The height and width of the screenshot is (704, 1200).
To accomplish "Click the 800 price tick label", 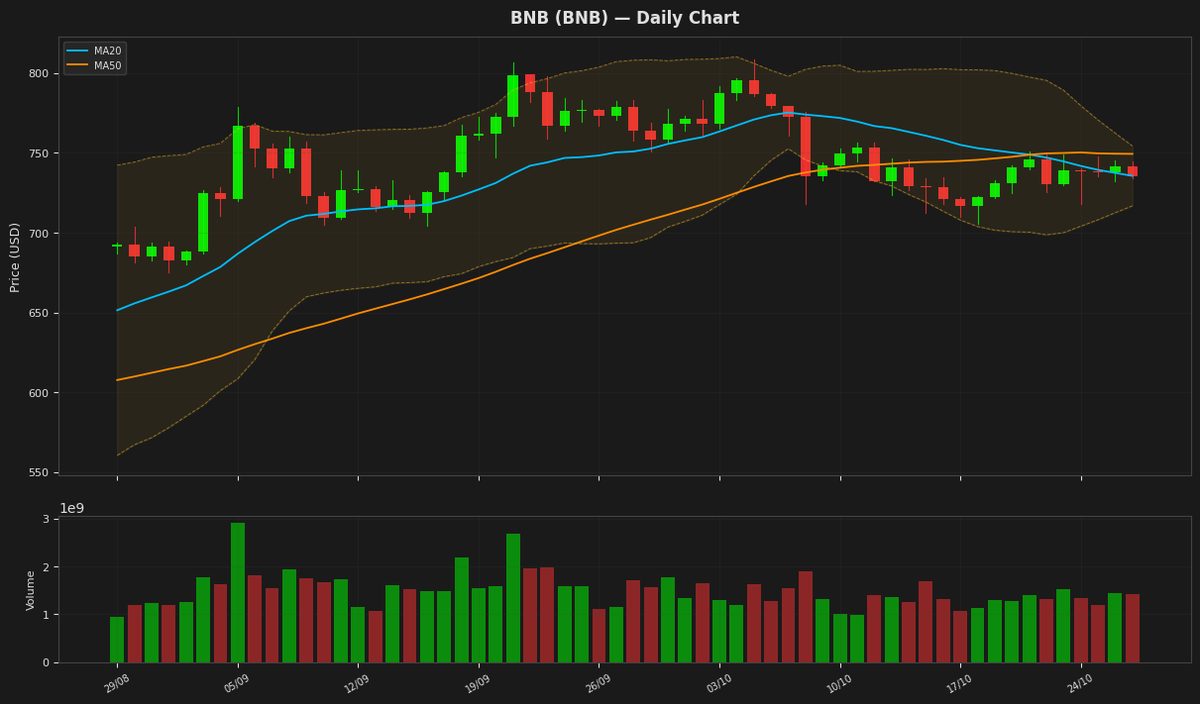I will 39,74.
